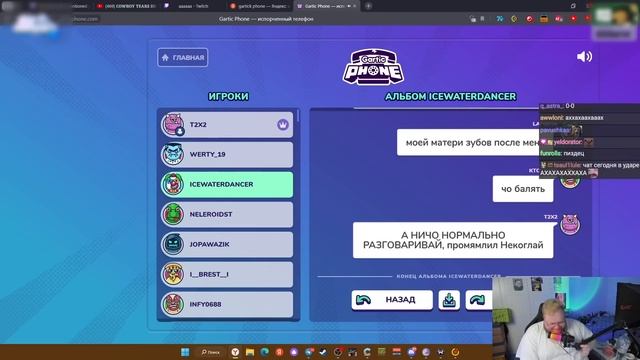Click the red circular browser extension icon
Image resolution: width=640 pixels, height=360 pixels.
(x=529, y=19)
